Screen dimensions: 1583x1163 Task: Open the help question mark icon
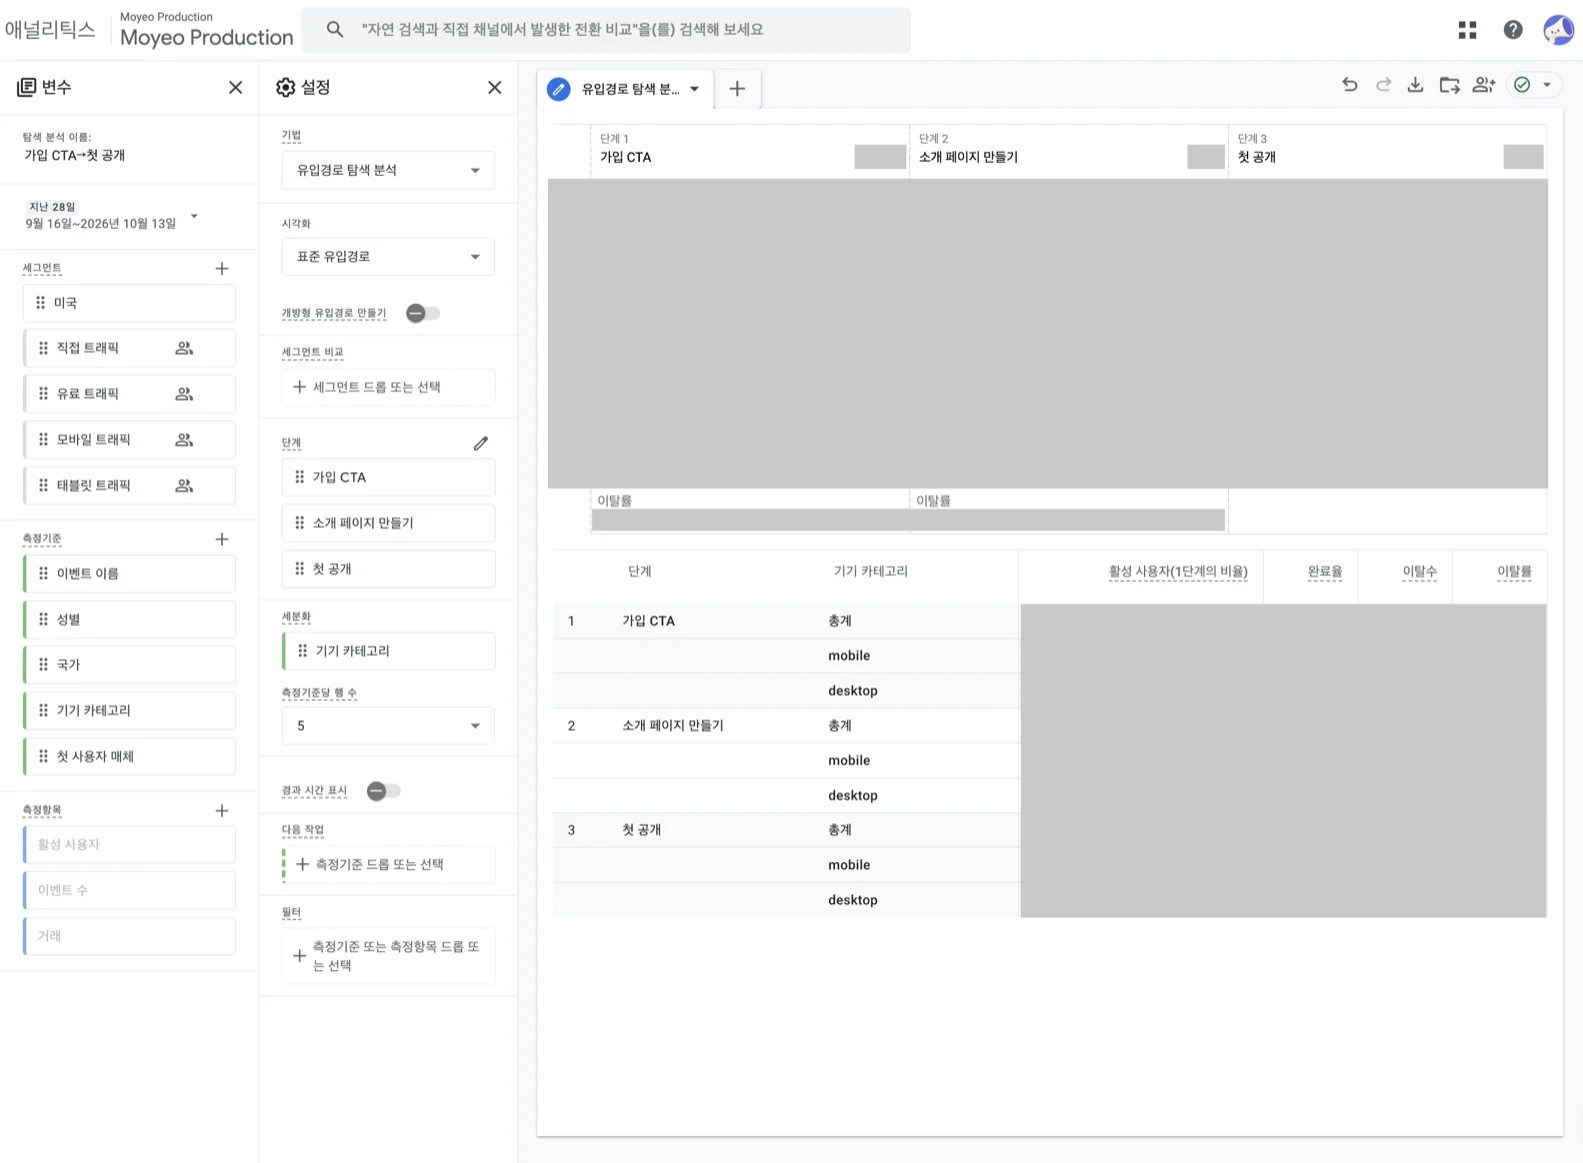click(1513, 30)
